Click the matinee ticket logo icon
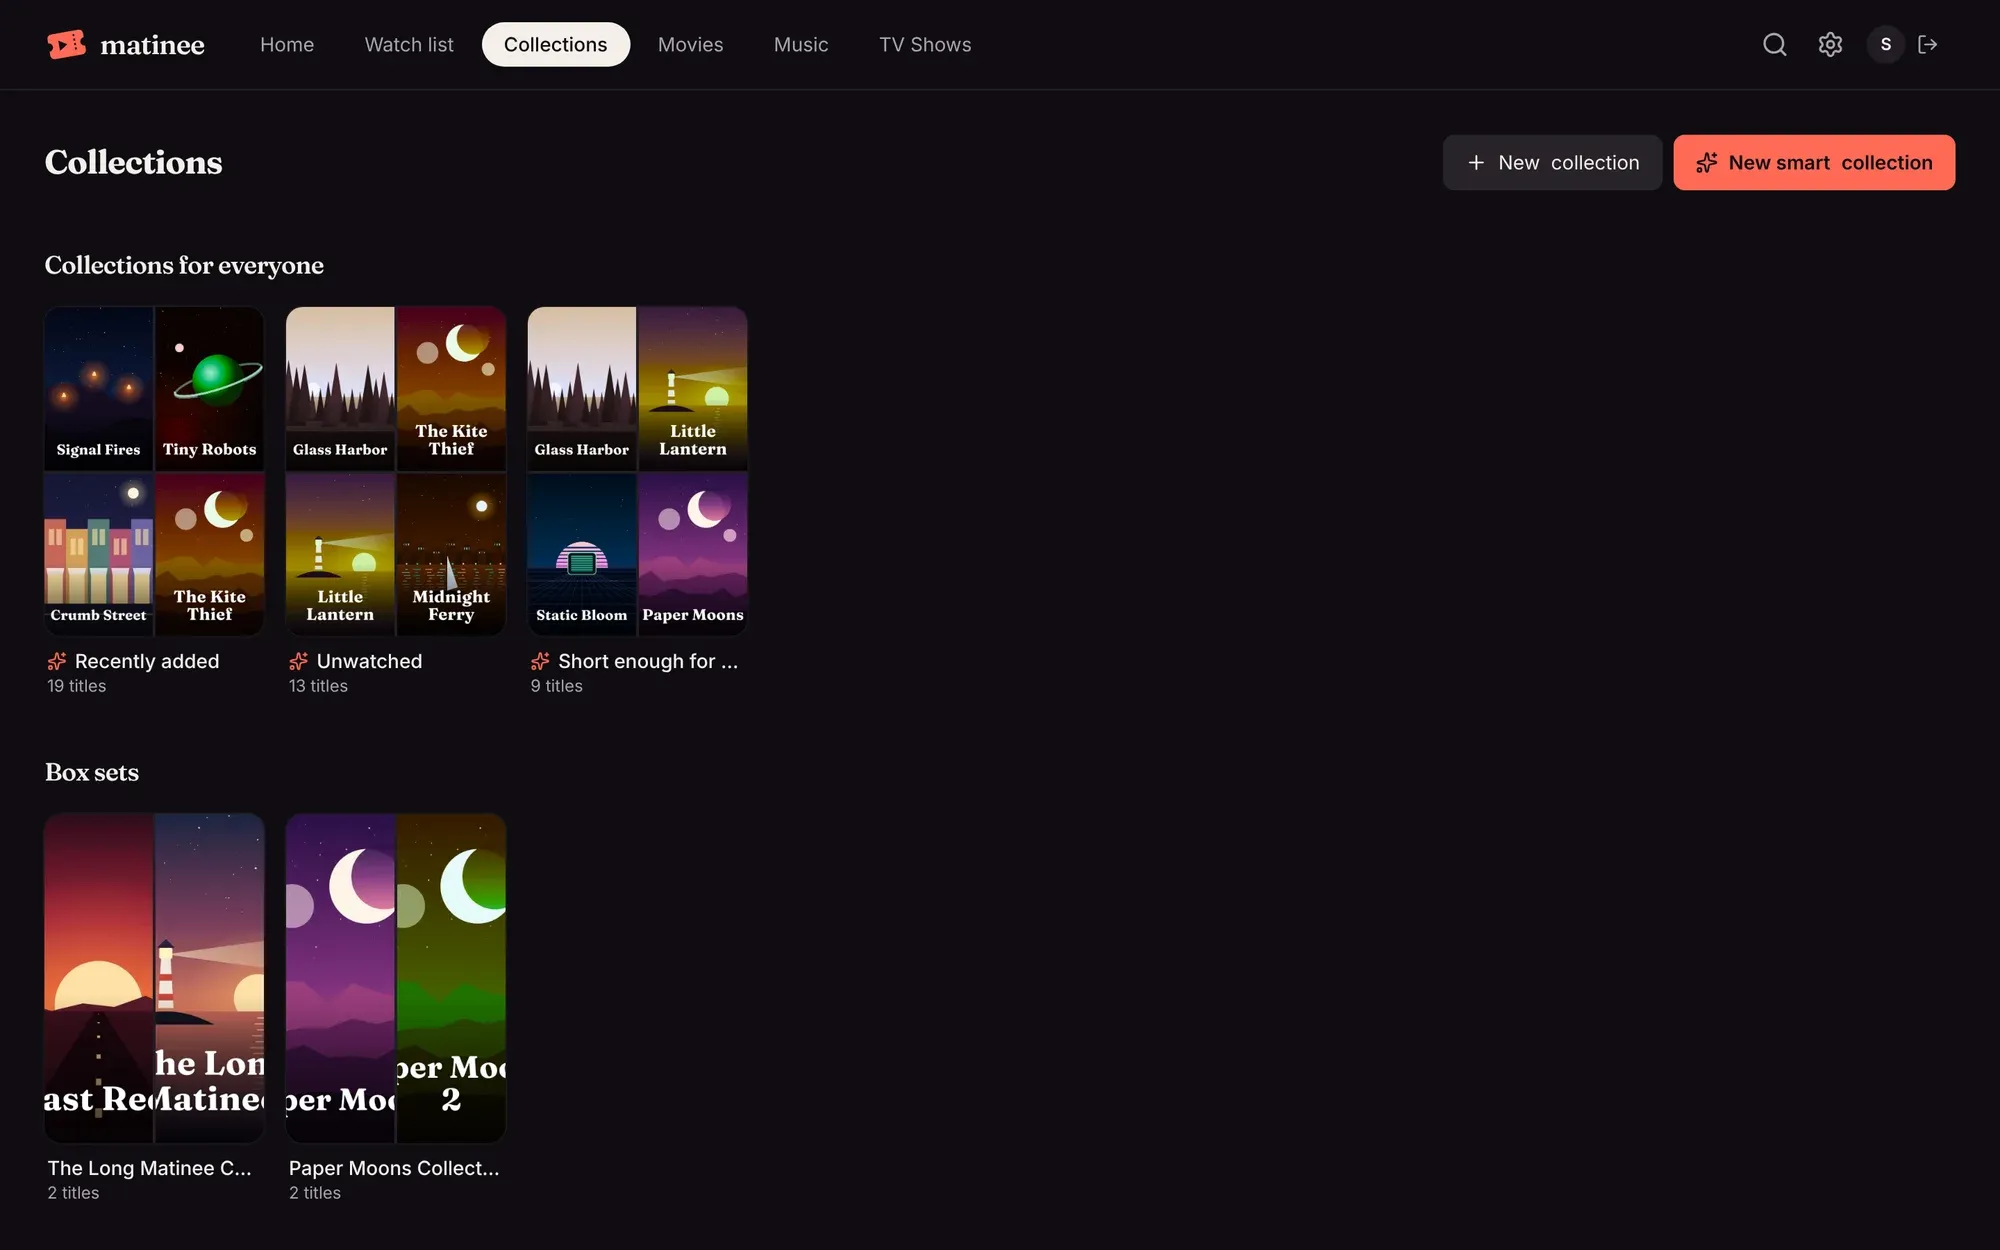This screenshot has height=1250, width=2000. 66,44
